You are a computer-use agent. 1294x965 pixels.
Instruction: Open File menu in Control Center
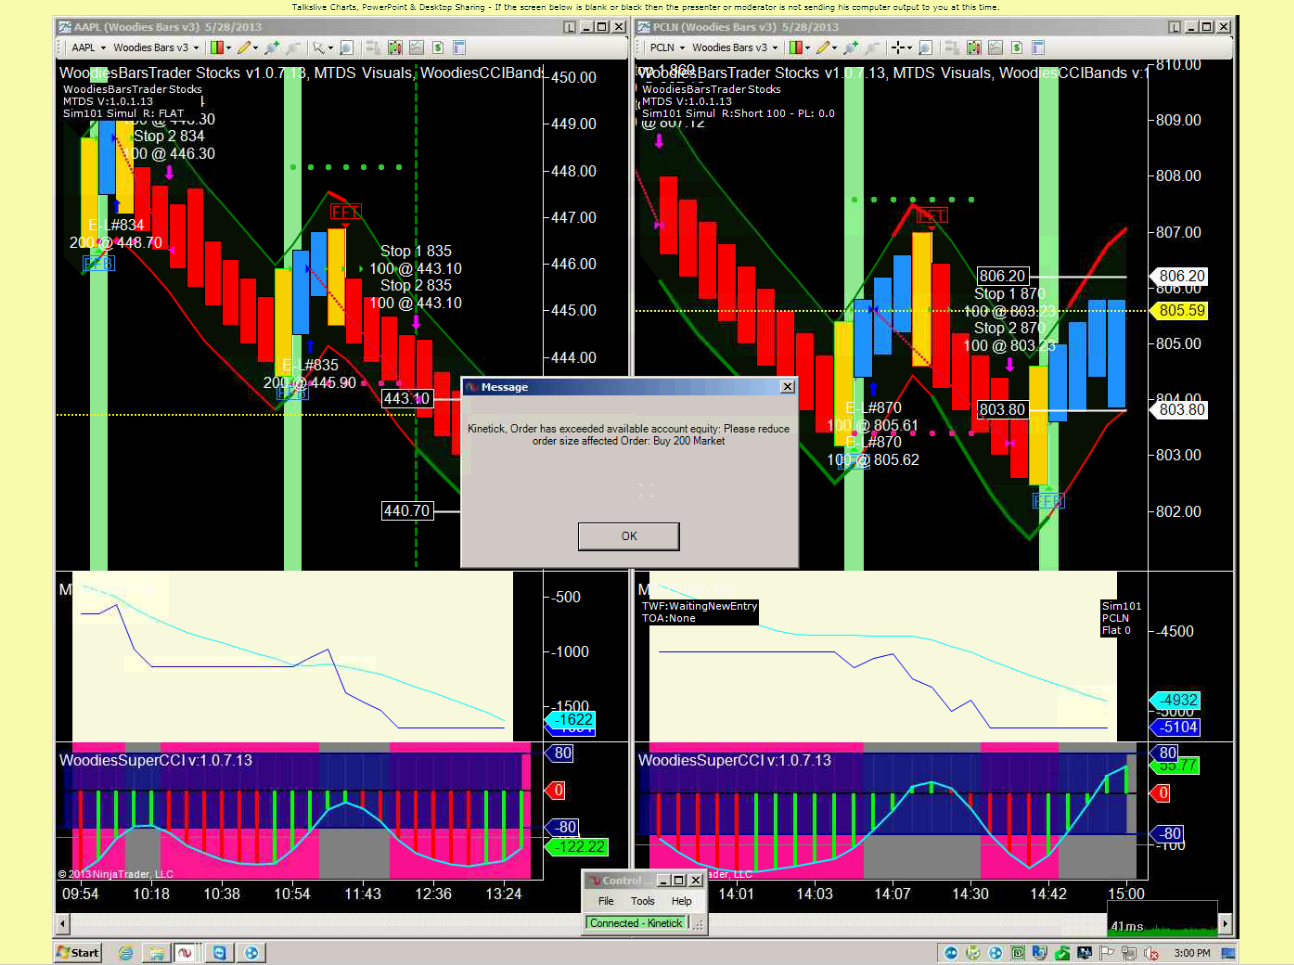pos(606,901)
